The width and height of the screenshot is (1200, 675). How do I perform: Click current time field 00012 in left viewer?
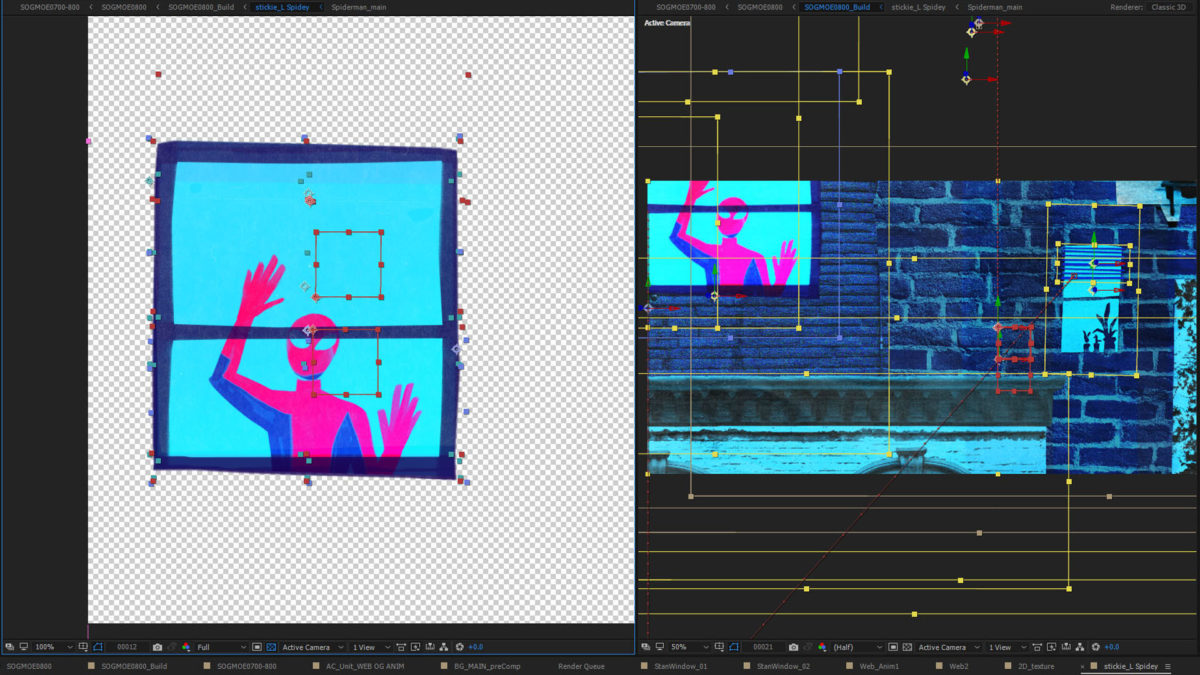coord(127,647)
